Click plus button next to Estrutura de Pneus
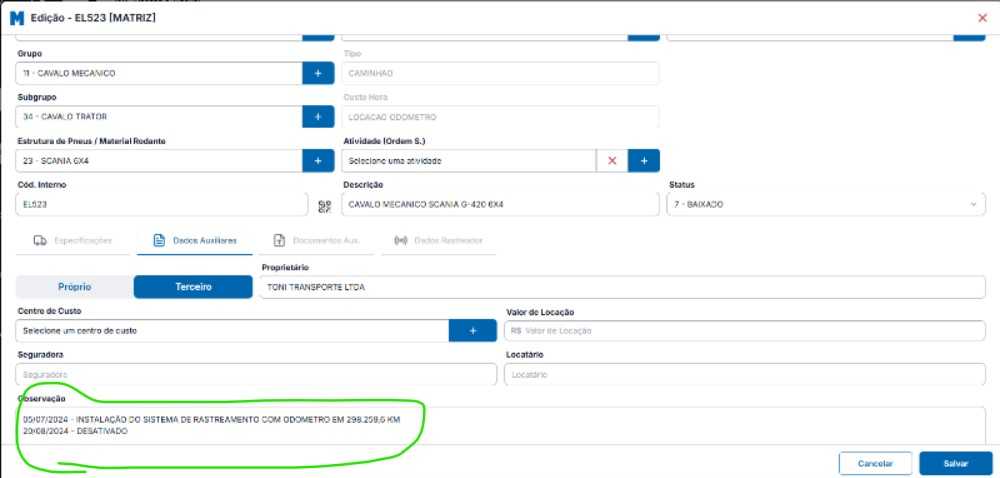This screenshot has height=478, width=1000. (x=317, y=160)
